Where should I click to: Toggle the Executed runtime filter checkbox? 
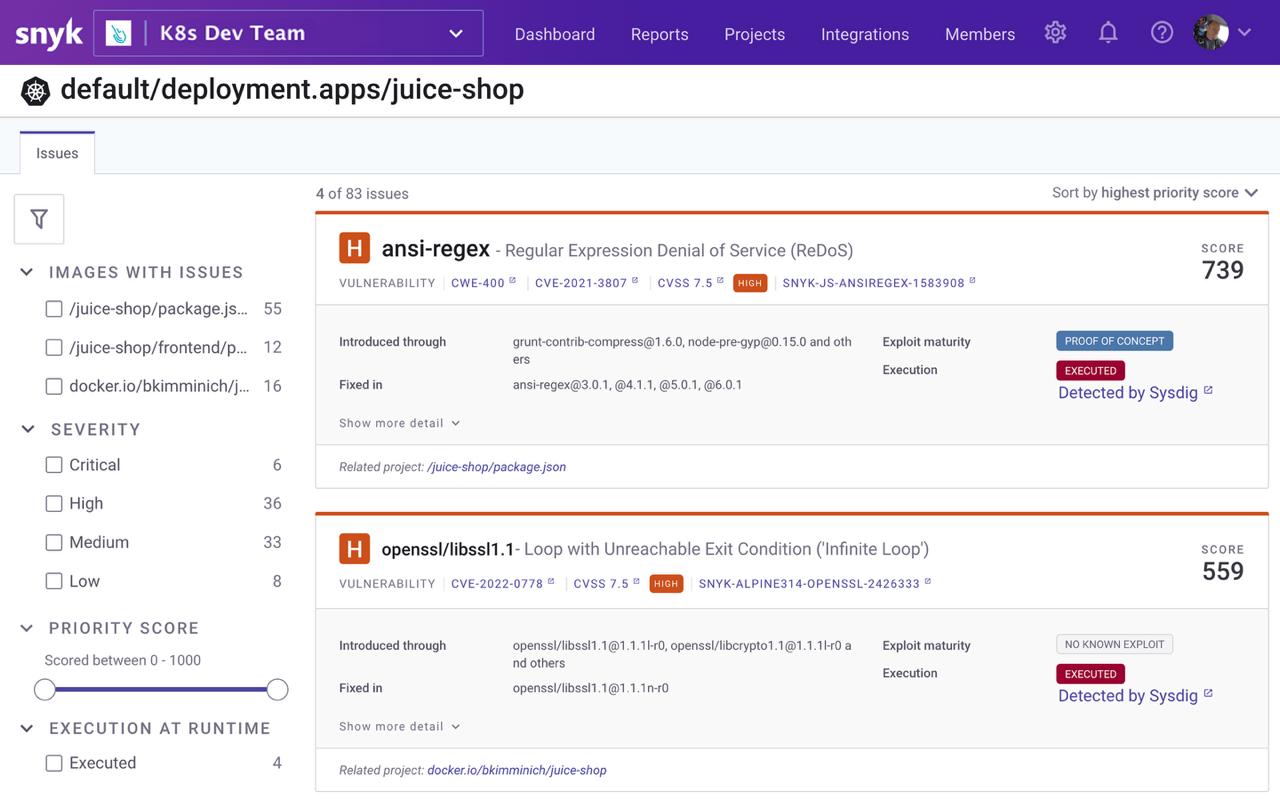54,763
